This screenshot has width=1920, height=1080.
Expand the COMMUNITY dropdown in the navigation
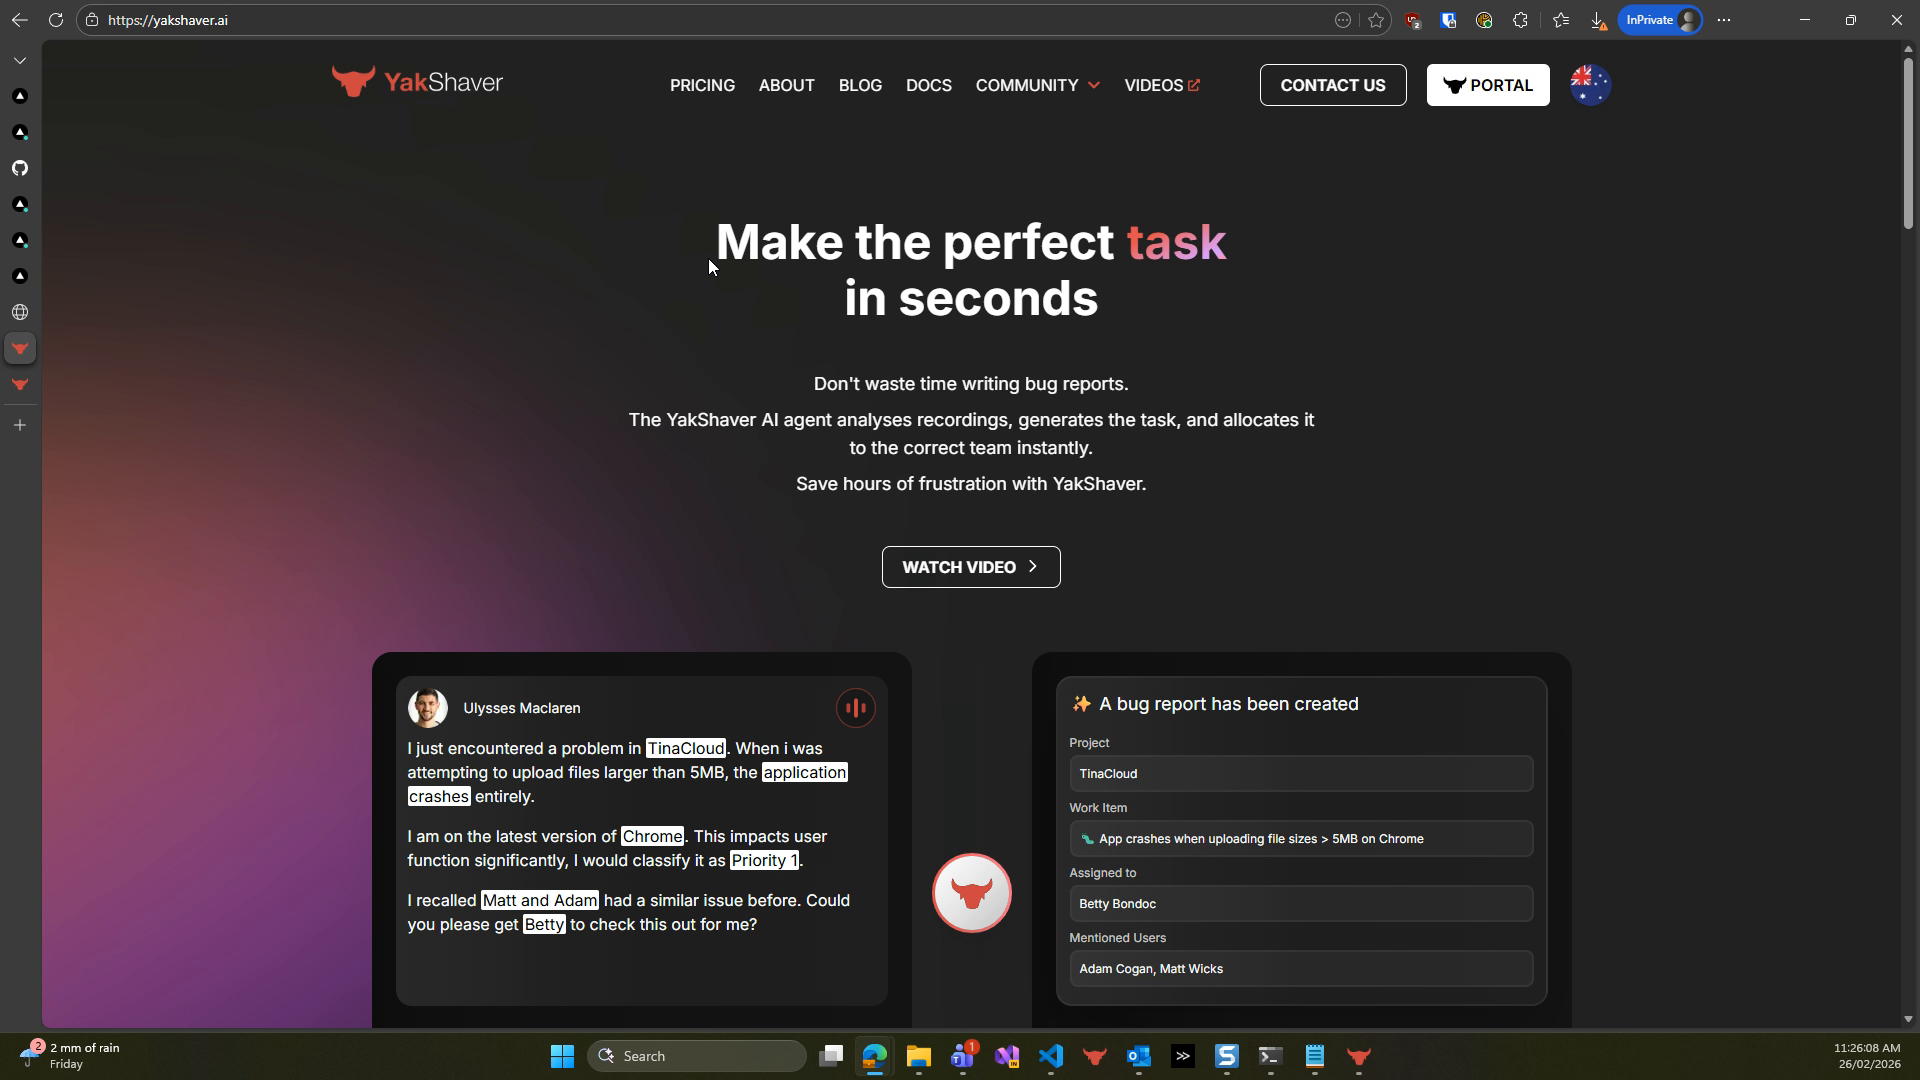pyautogui.click(x=1036, y=85)
